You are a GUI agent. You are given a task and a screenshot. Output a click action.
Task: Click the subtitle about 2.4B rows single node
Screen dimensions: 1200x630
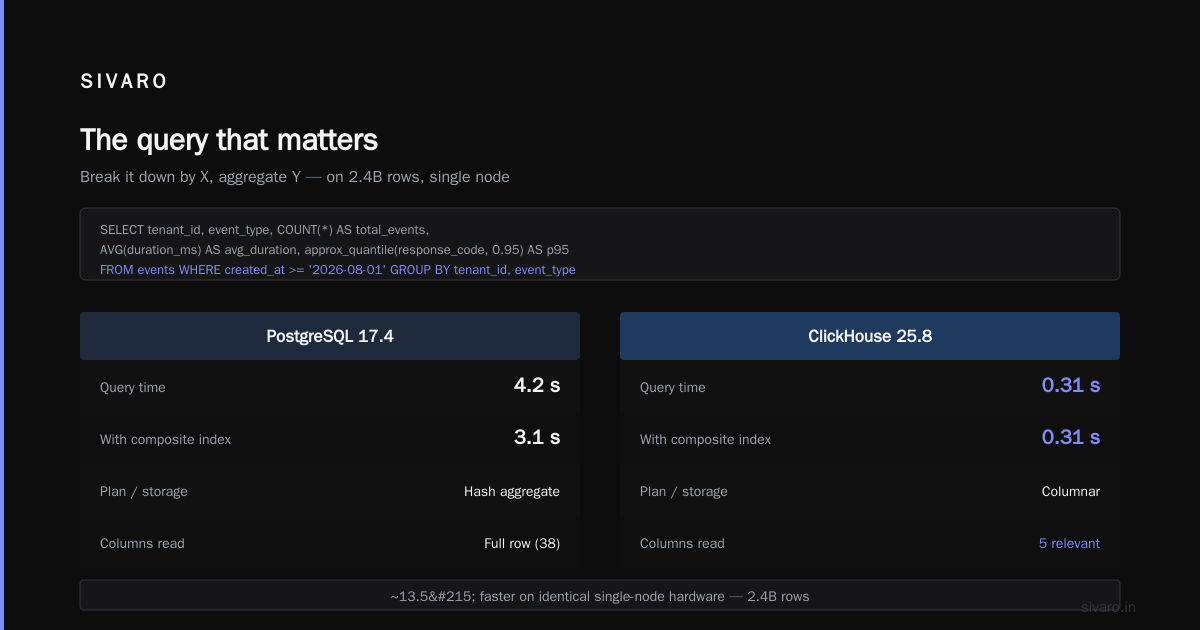295,177
